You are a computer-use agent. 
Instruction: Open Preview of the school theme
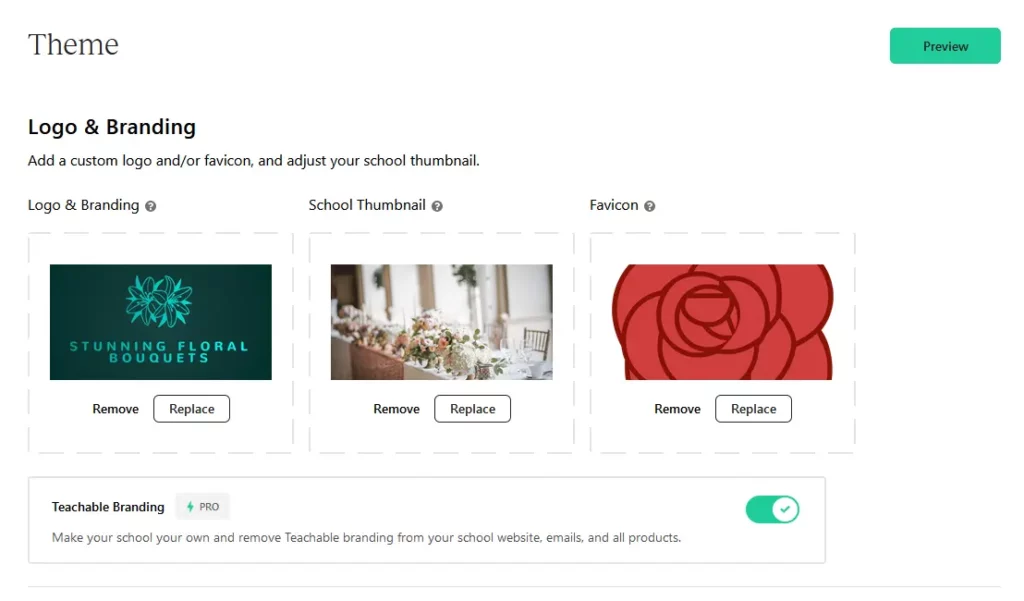click(x=944, y=45)
